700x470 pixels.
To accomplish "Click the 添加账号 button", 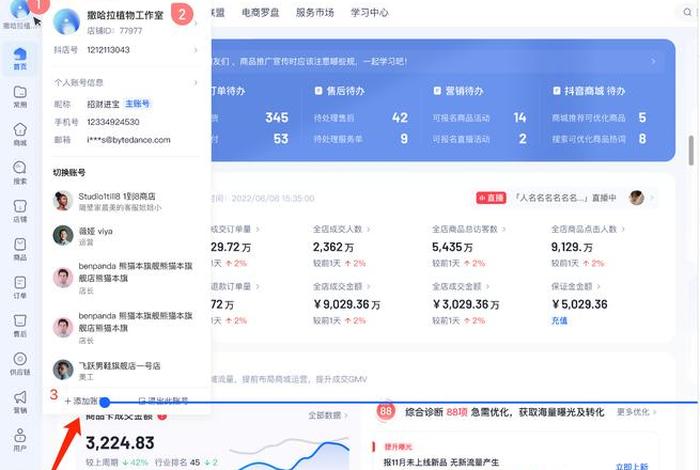I will [82, 400].
